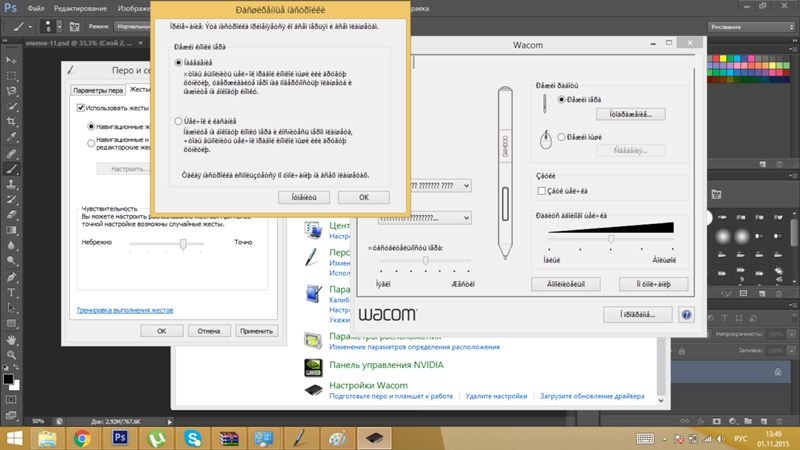Open the upper question-mark dropdown in Wacom window
This screenshot has height=450, width=800.
click(x=441, y=186)
